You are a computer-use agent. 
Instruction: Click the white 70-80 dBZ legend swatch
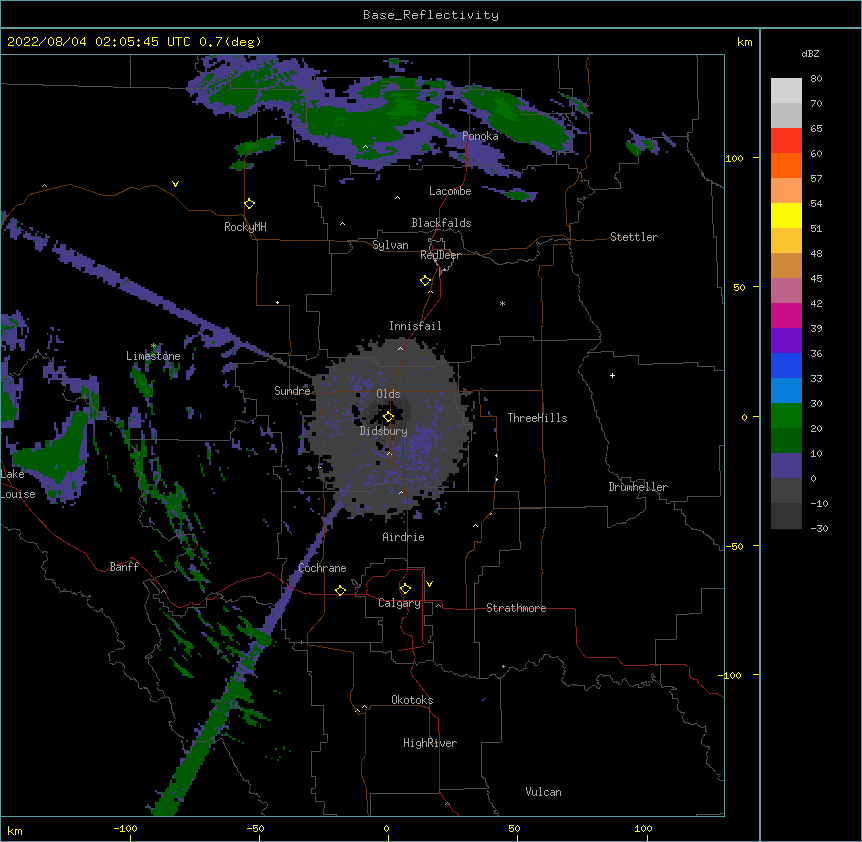coord(786,91)
